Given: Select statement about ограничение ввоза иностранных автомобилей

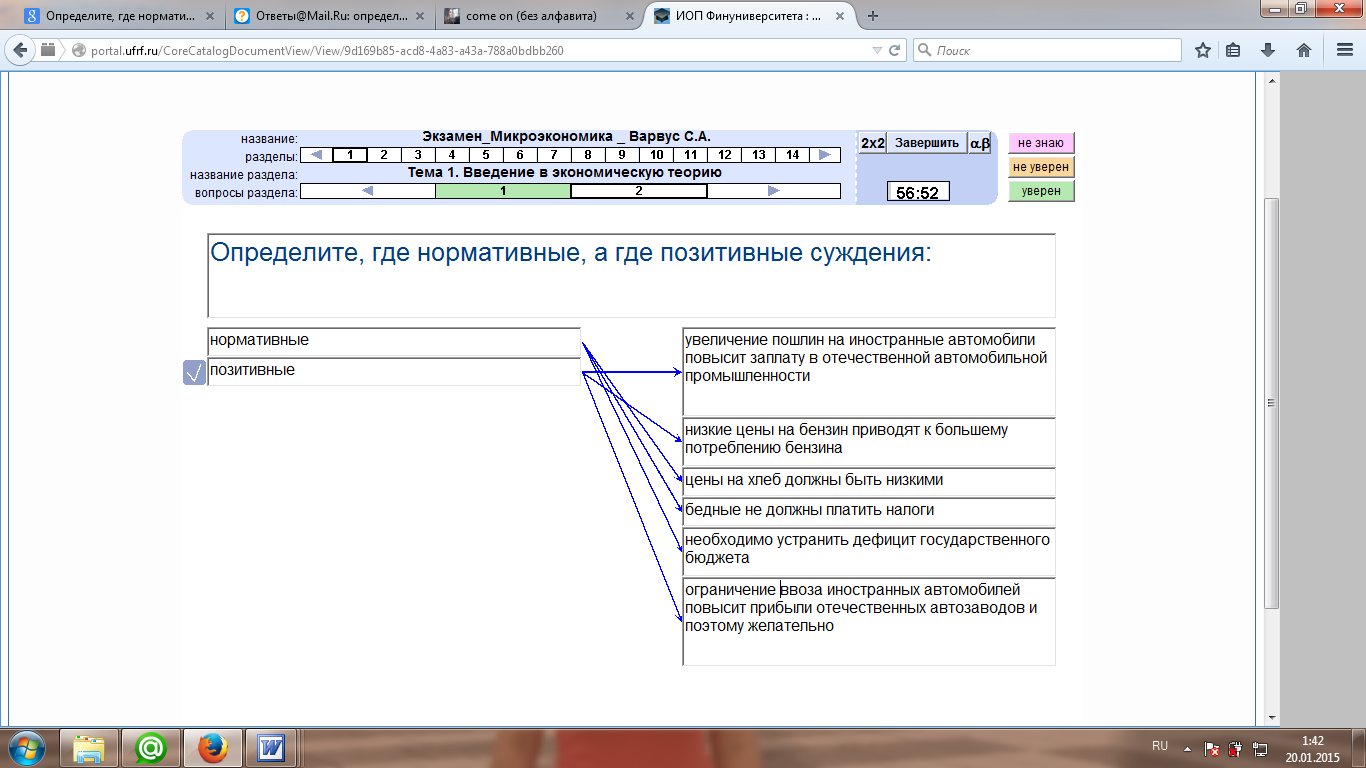Looking at the screenshot, I should (x=869, y=621).
